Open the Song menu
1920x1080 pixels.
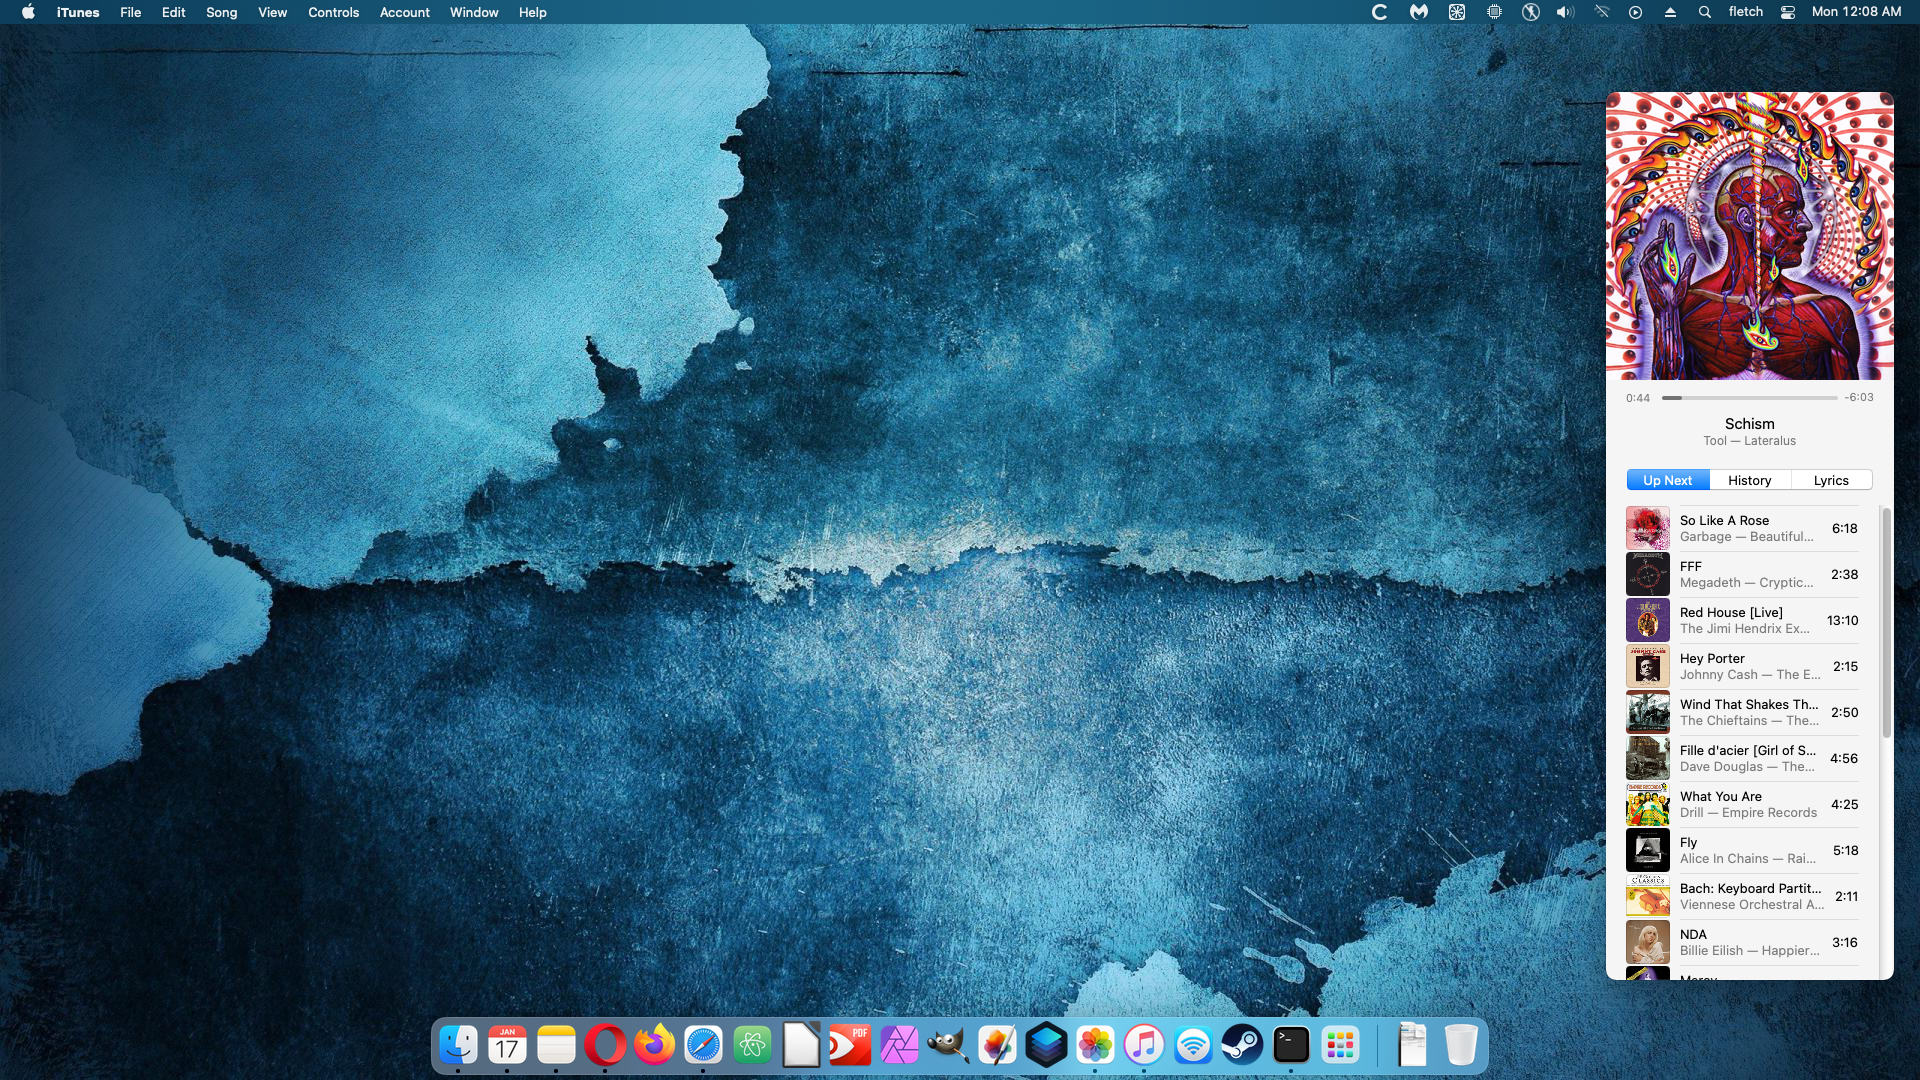click(x=222, y=12)
